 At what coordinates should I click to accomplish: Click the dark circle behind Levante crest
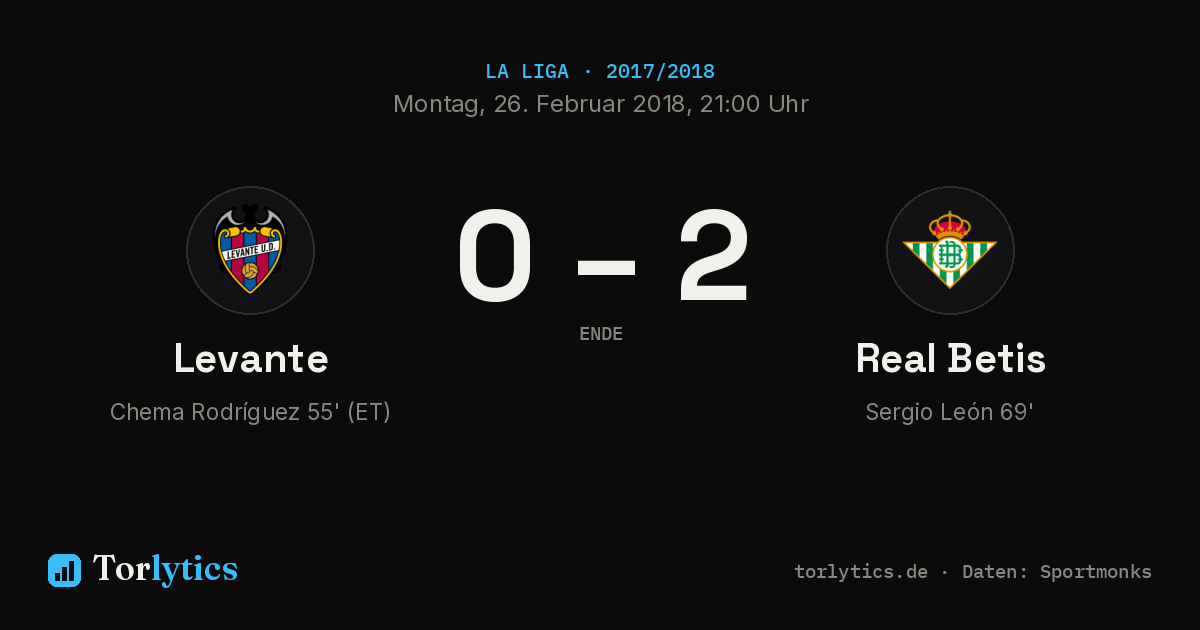pyautogui.click(x=250, y=250)
